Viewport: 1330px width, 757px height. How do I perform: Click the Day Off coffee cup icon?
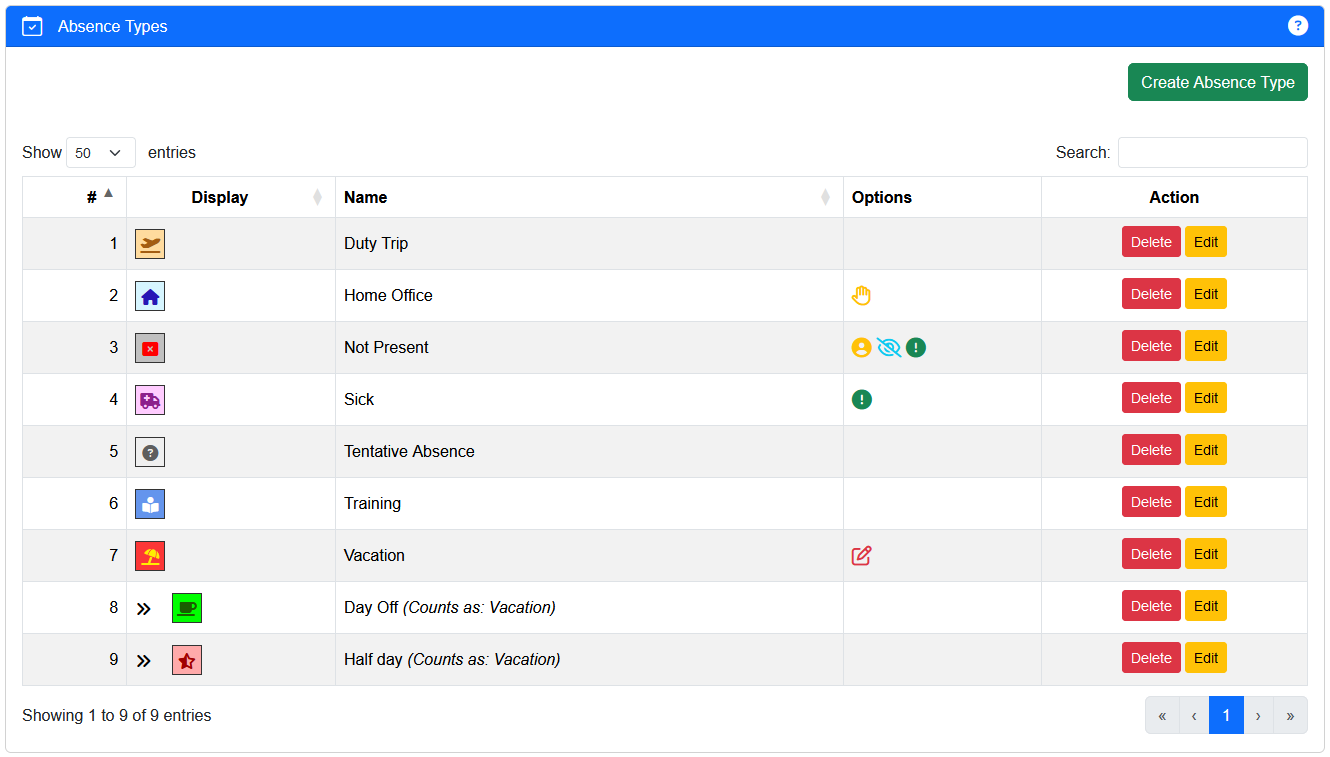(x=187, y=608)
